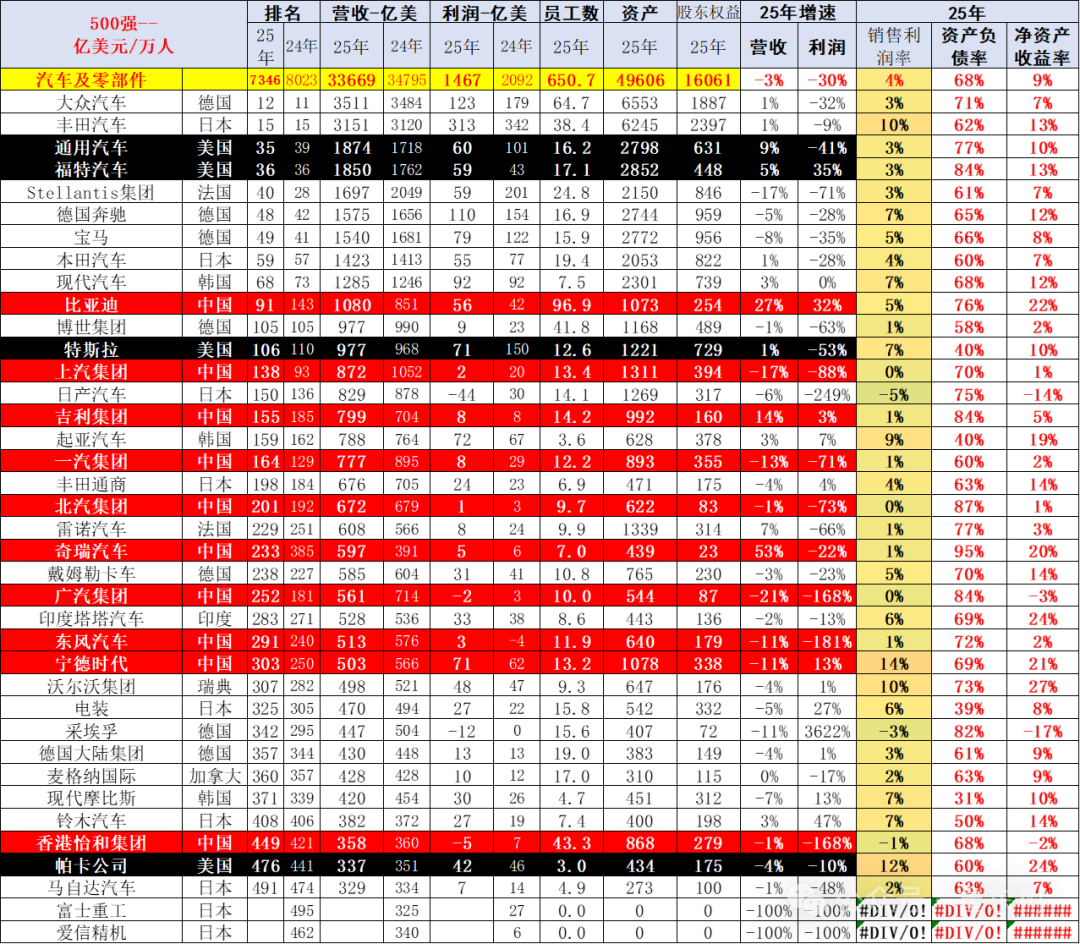Click the 员工数 column header

point(571,13)
